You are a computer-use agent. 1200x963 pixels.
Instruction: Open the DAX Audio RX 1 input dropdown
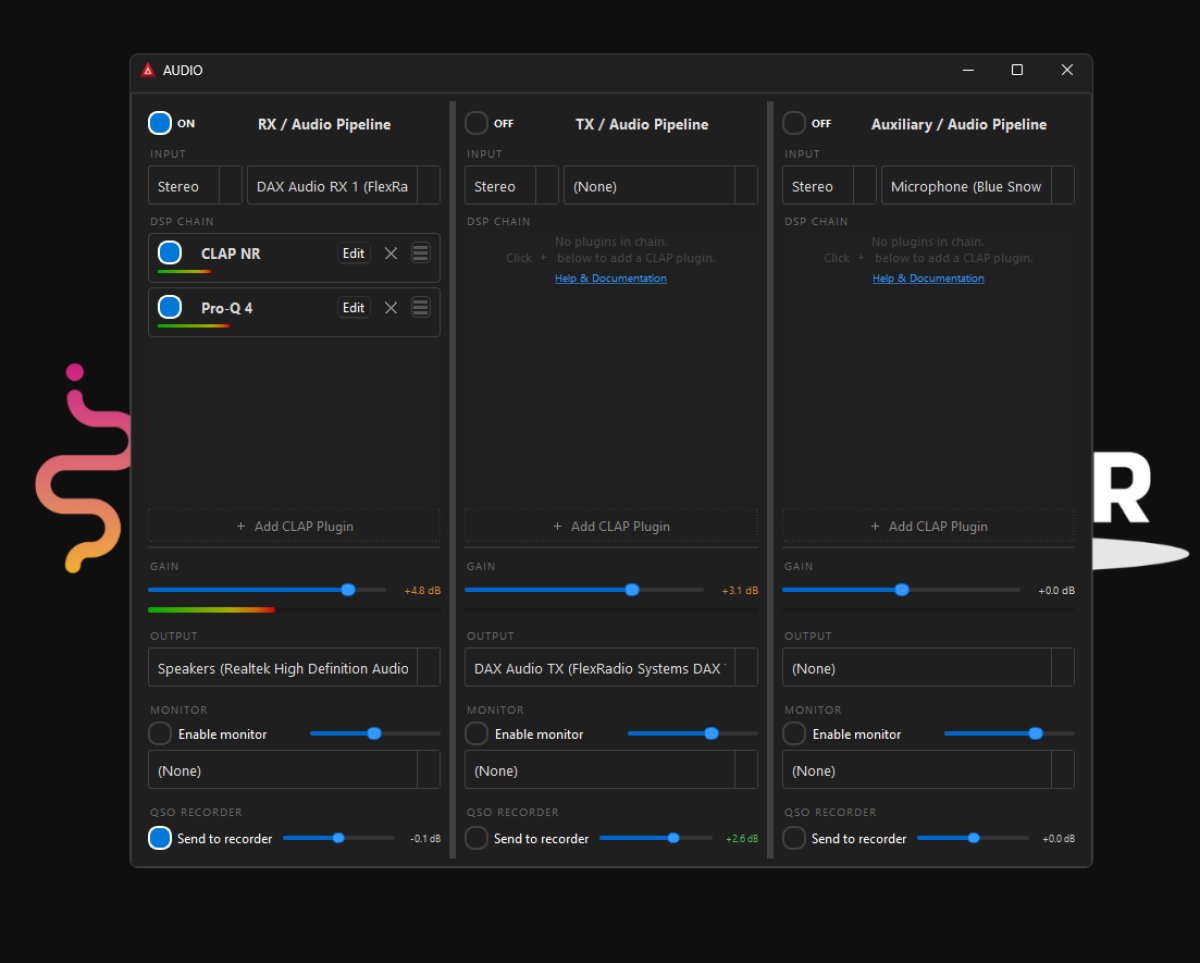click(x=343, y=186)
